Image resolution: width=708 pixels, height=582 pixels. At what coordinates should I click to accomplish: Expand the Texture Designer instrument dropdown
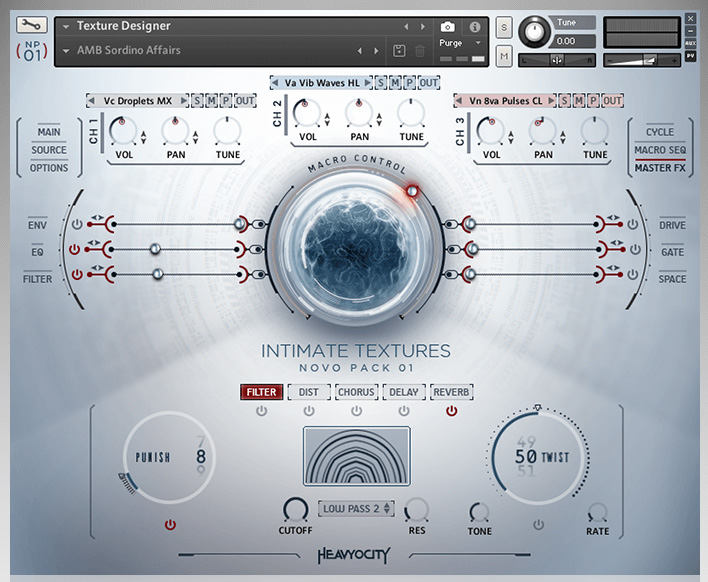tap(66, 26)
